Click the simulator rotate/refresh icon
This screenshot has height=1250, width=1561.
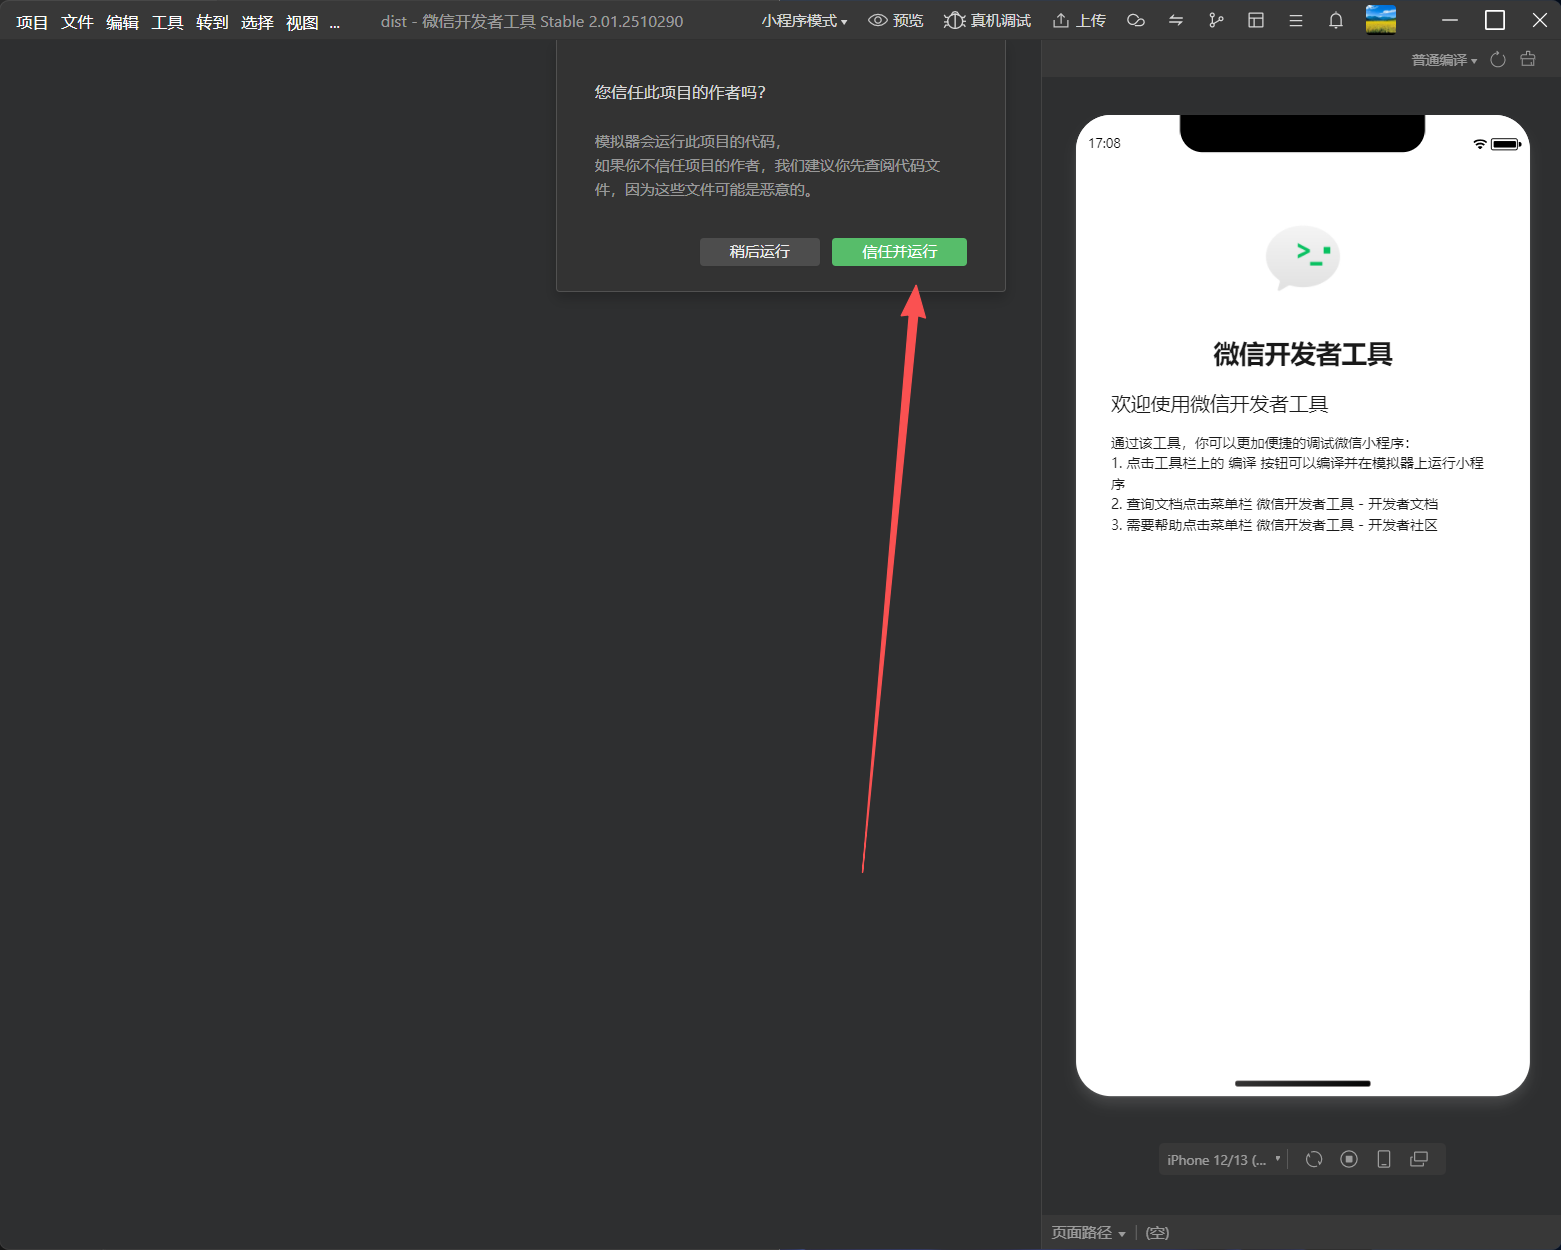pyautogui.click(x=1314, y=1159)
